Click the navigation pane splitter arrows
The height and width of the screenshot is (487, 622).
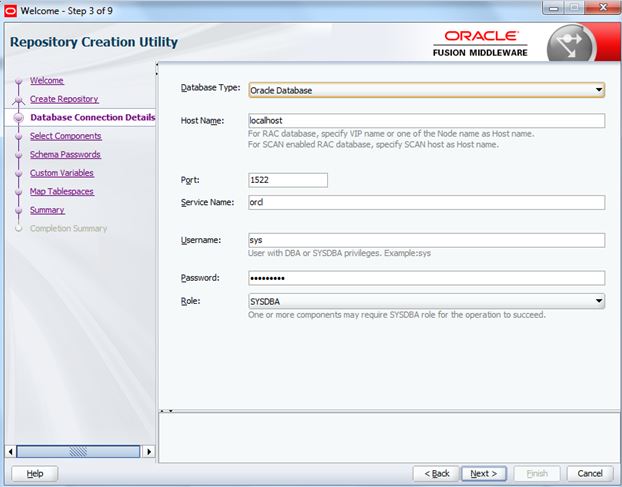157,69
